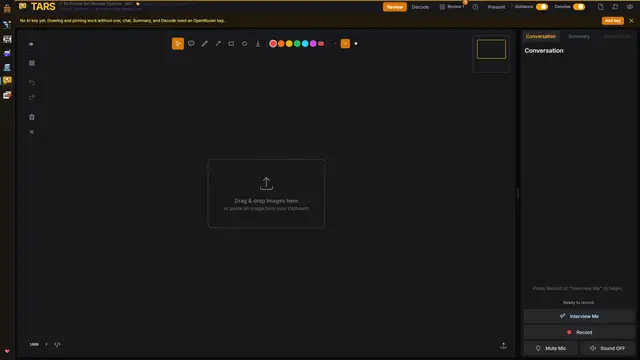Open settings gear in top bar

(630, 7)
